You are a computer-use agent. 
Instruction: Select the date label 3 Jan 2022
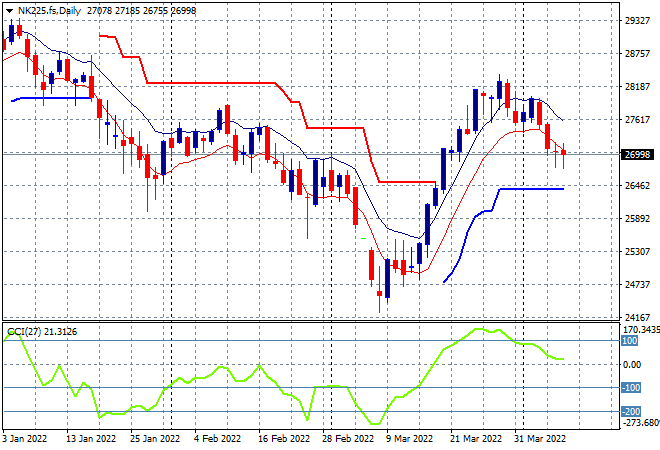tap(24, 439)
